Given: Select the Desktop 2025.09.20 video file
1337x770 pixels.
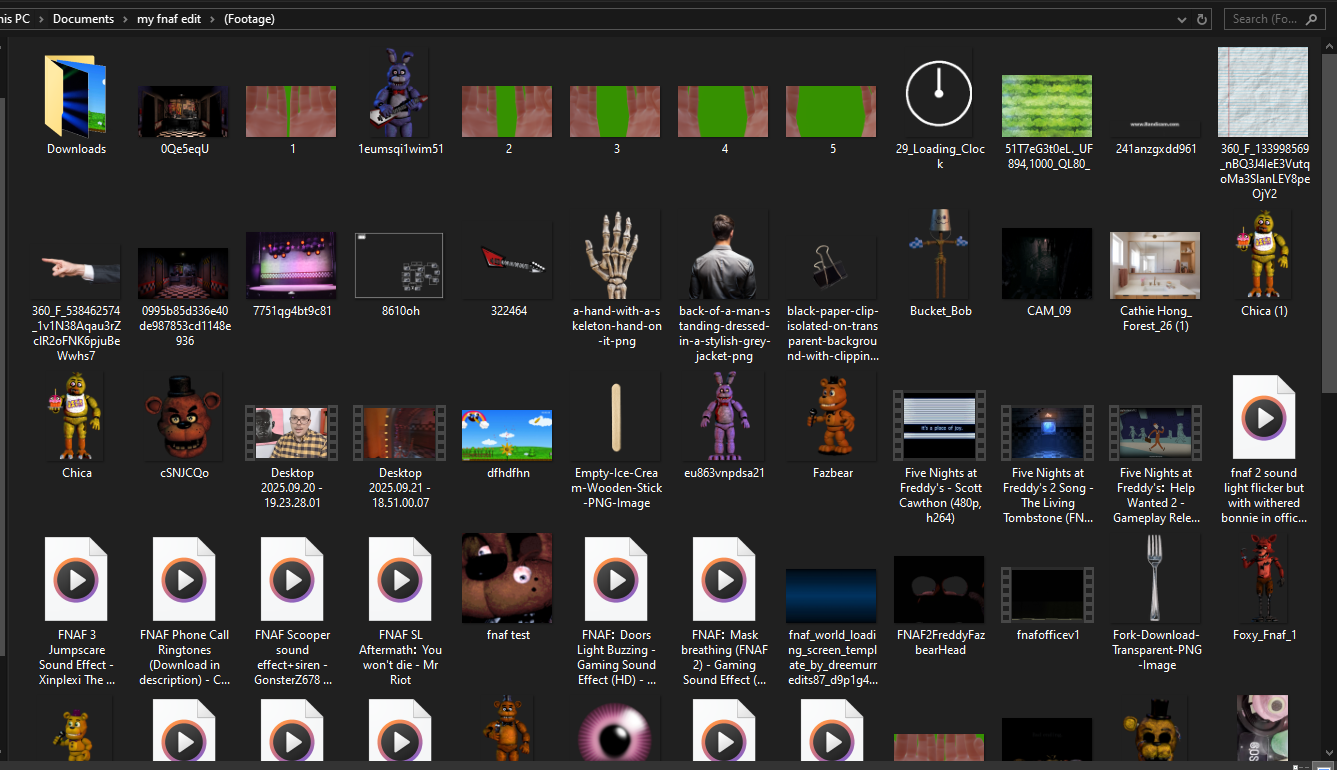Looking at the screenshot, I should pyautogui.click(x=292, y=433).
